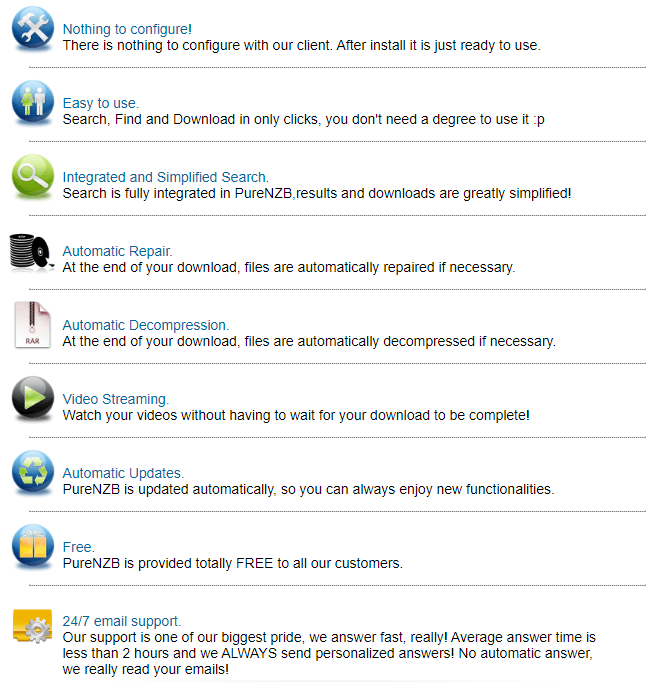
Task: Select the "Integrated and Simplified Search." heading
Action: tap(165, 178)
